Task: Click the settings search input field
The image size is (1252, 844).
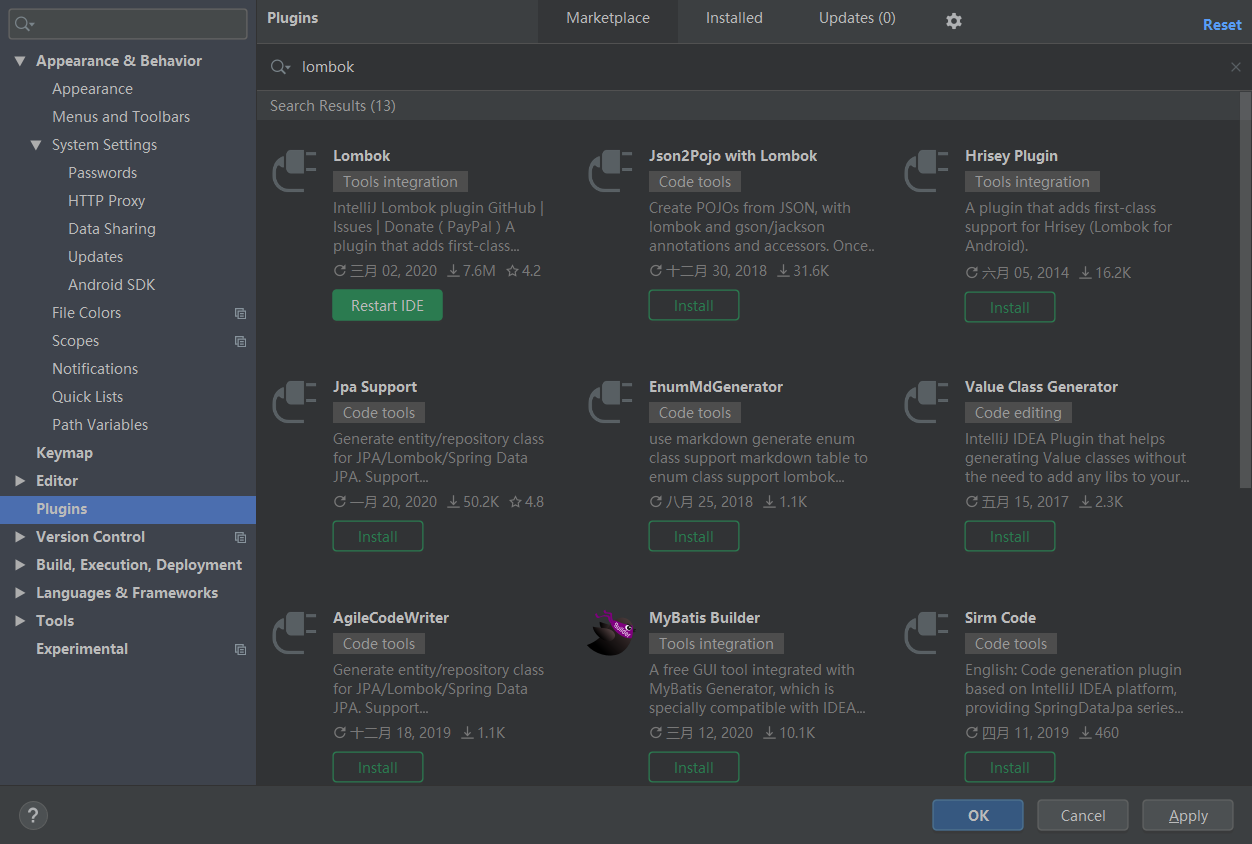Action: tap(128, 23)
